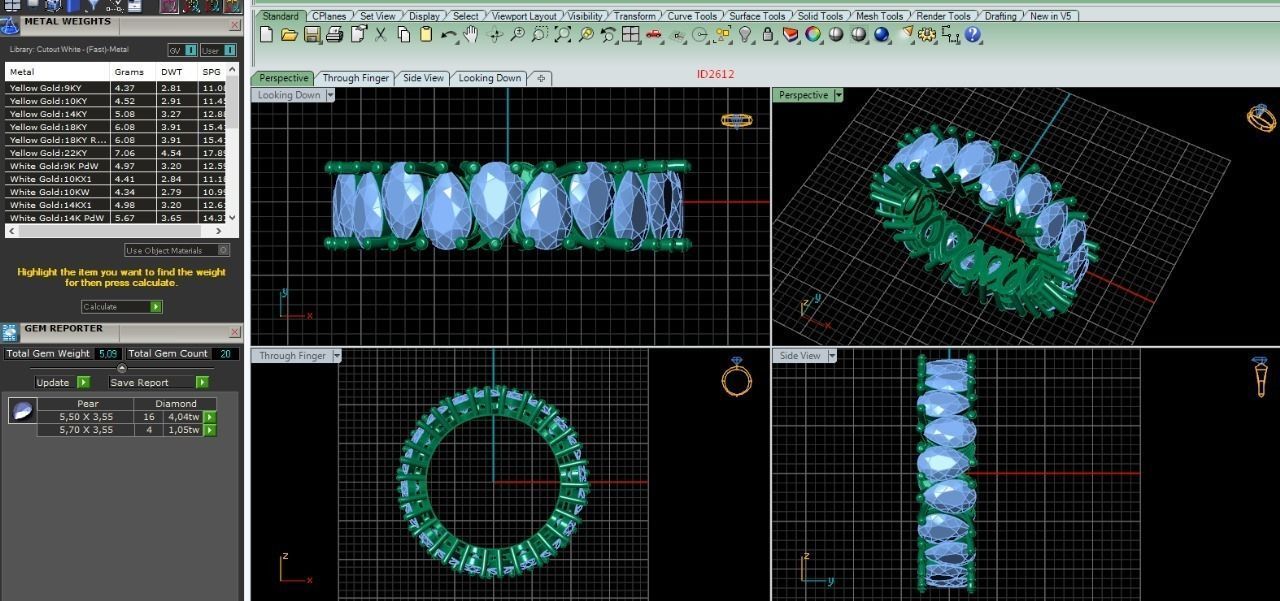1280x601 pixels.
Task: Click the Paste clipboard icon
Action: [426, 35]
